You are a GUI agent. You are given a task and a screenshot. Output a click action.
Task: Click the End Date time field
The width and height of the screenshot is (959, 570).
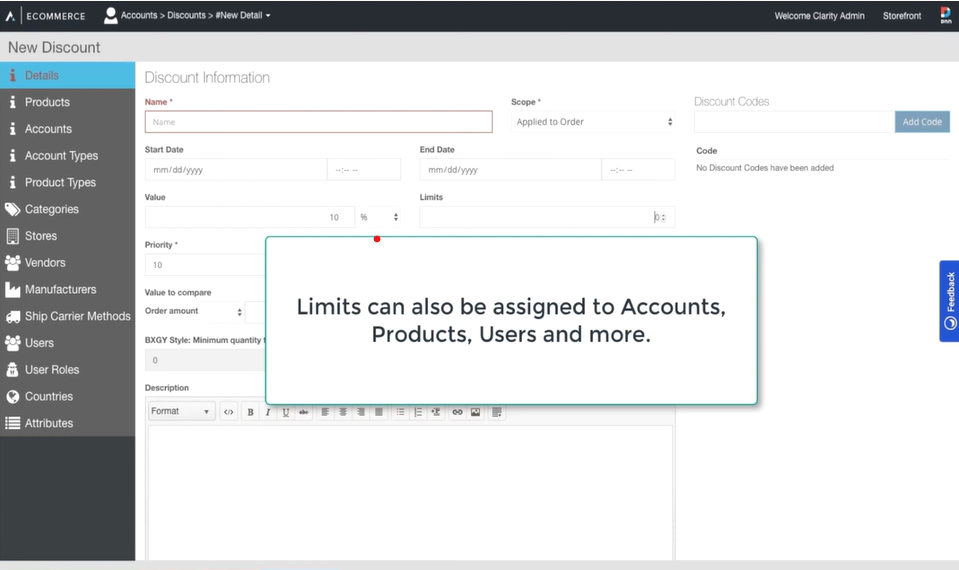click(x=639, y=169)
